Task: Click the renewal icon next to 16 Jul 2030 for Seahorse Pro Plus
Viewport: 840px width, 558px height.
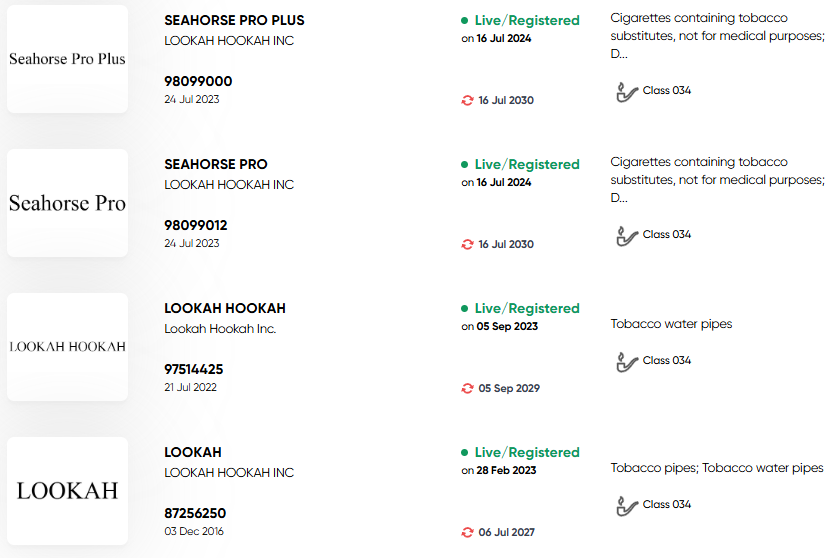Action: [x=467, y=100]
